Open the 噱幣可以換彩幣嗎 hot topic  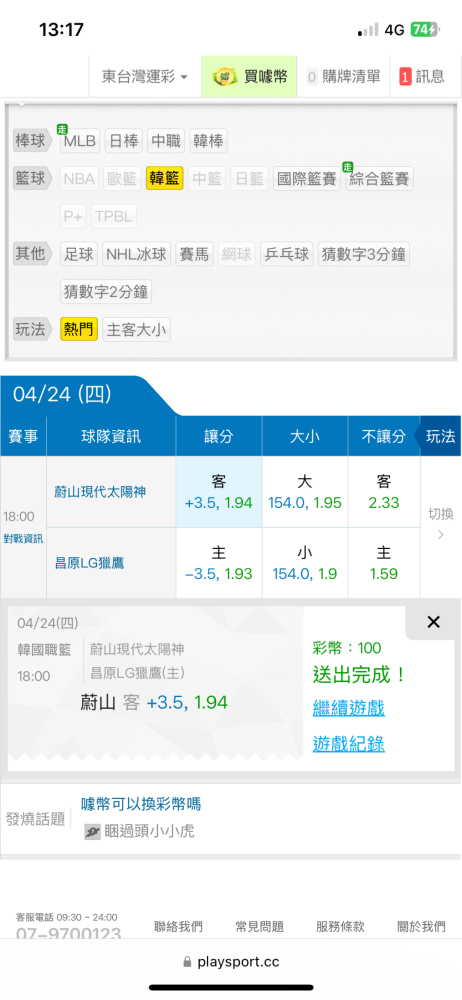(141, 804)
